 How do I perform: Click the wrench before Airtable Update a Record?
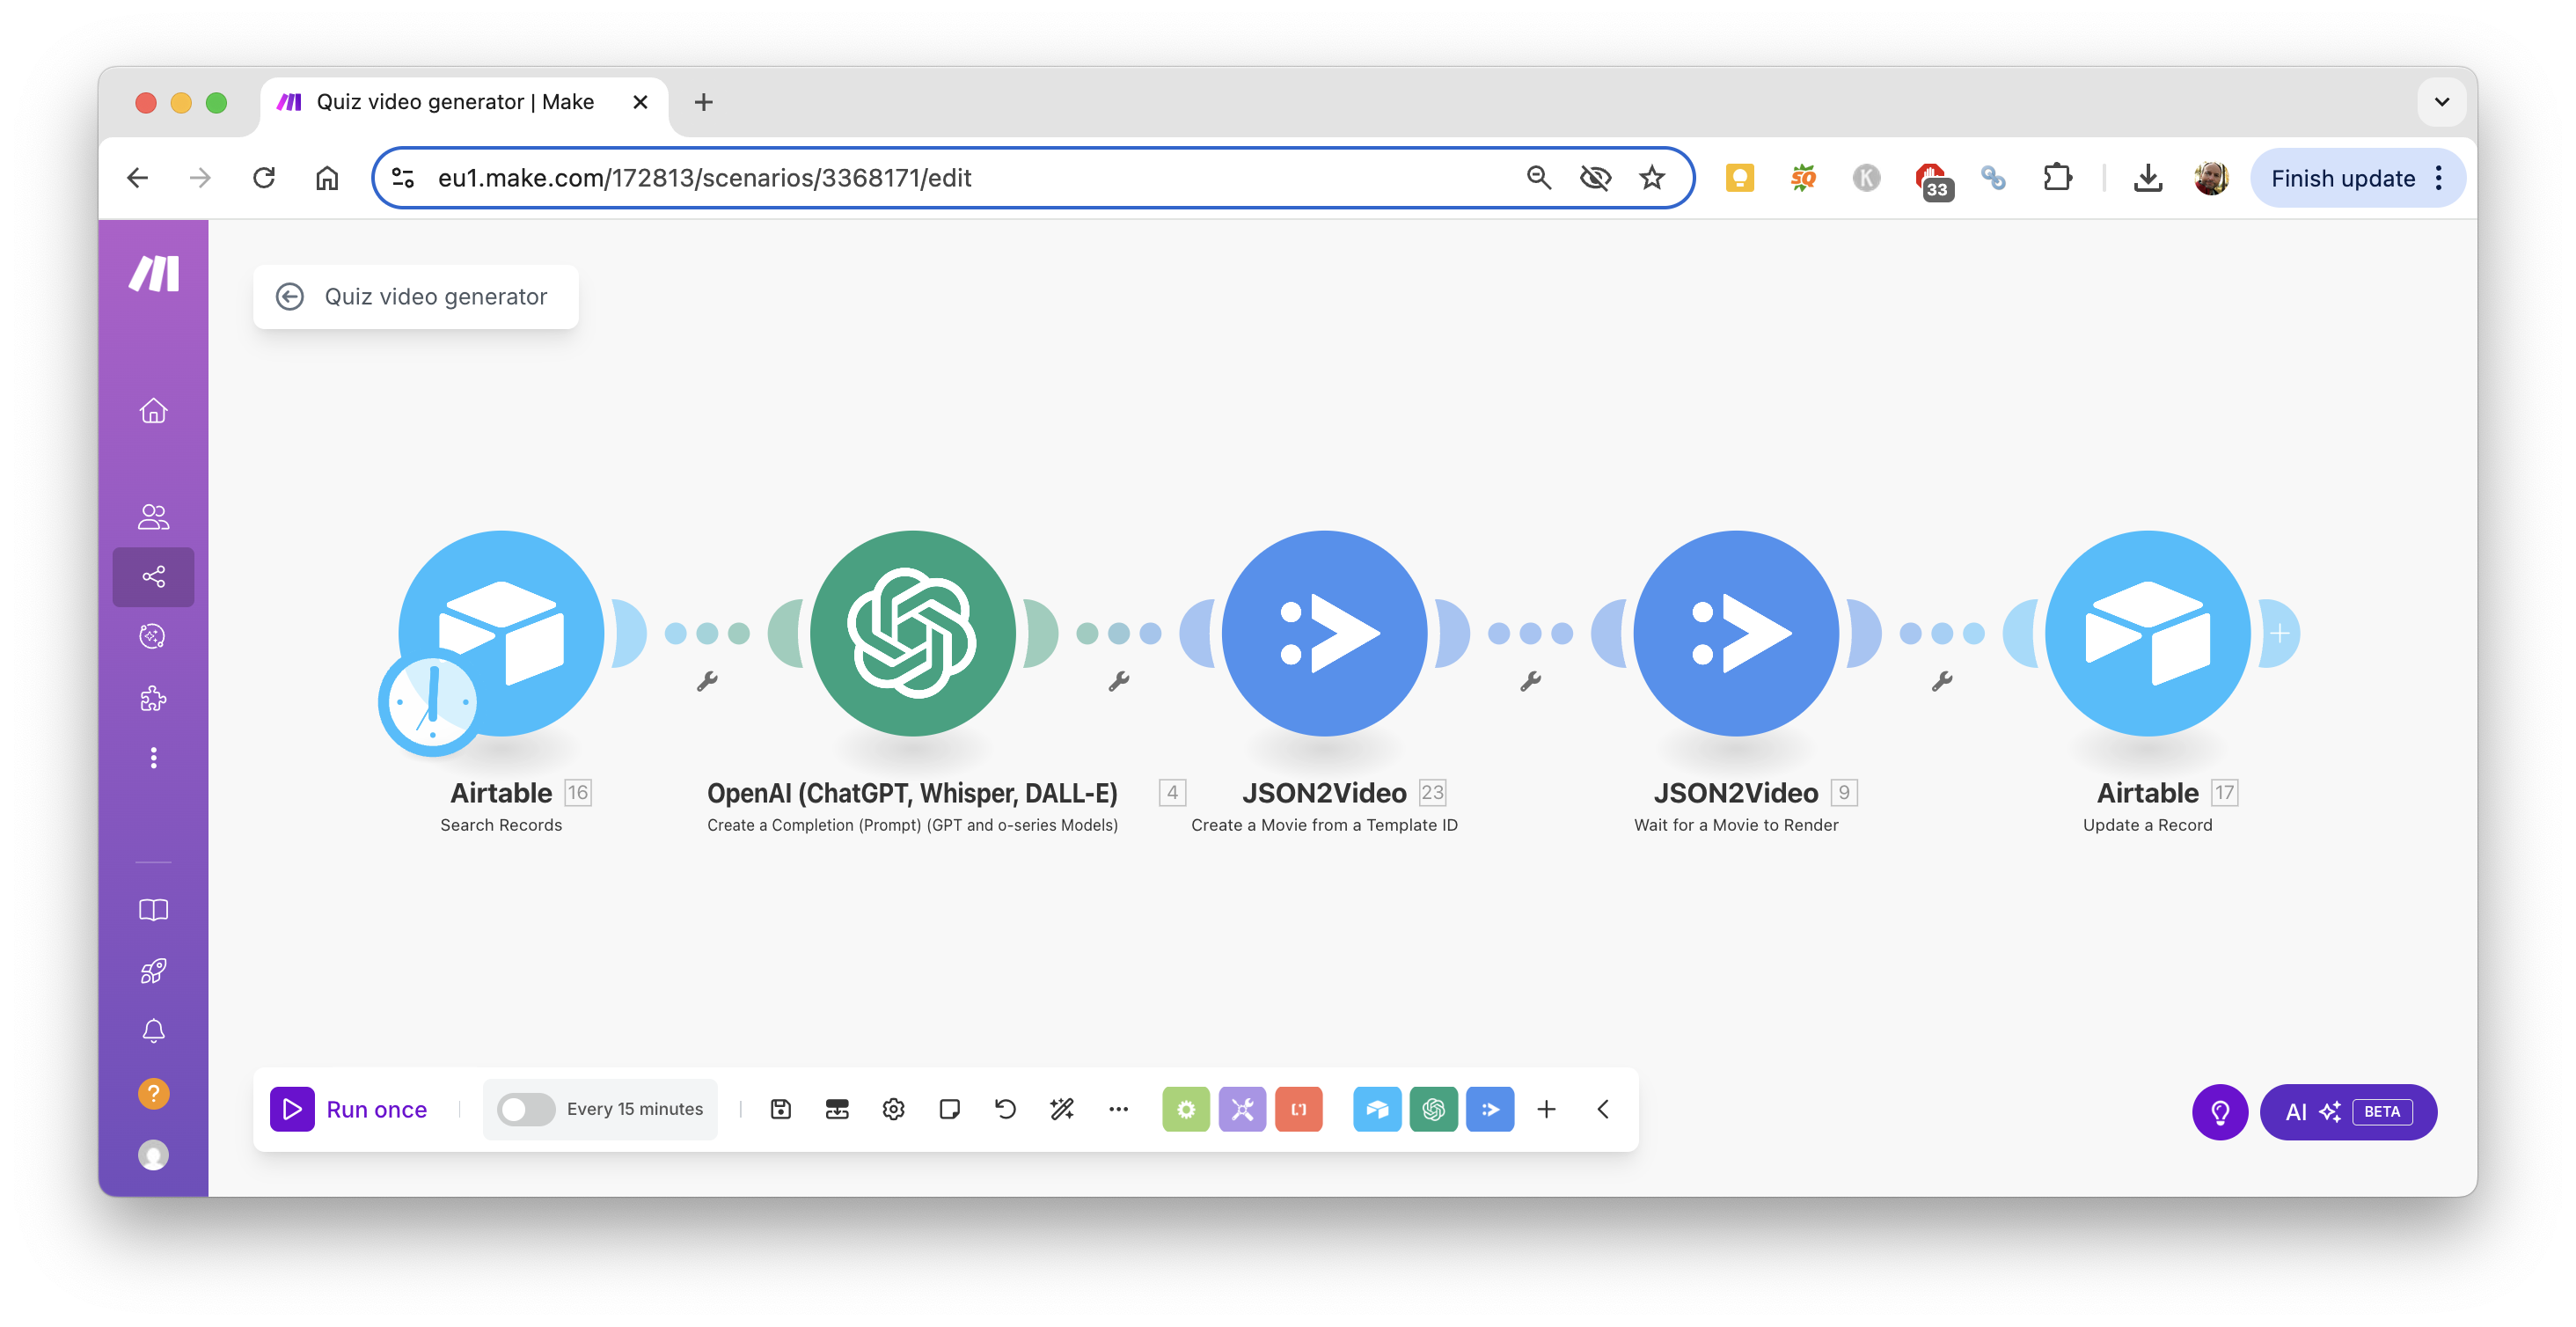click(1942, 681)
